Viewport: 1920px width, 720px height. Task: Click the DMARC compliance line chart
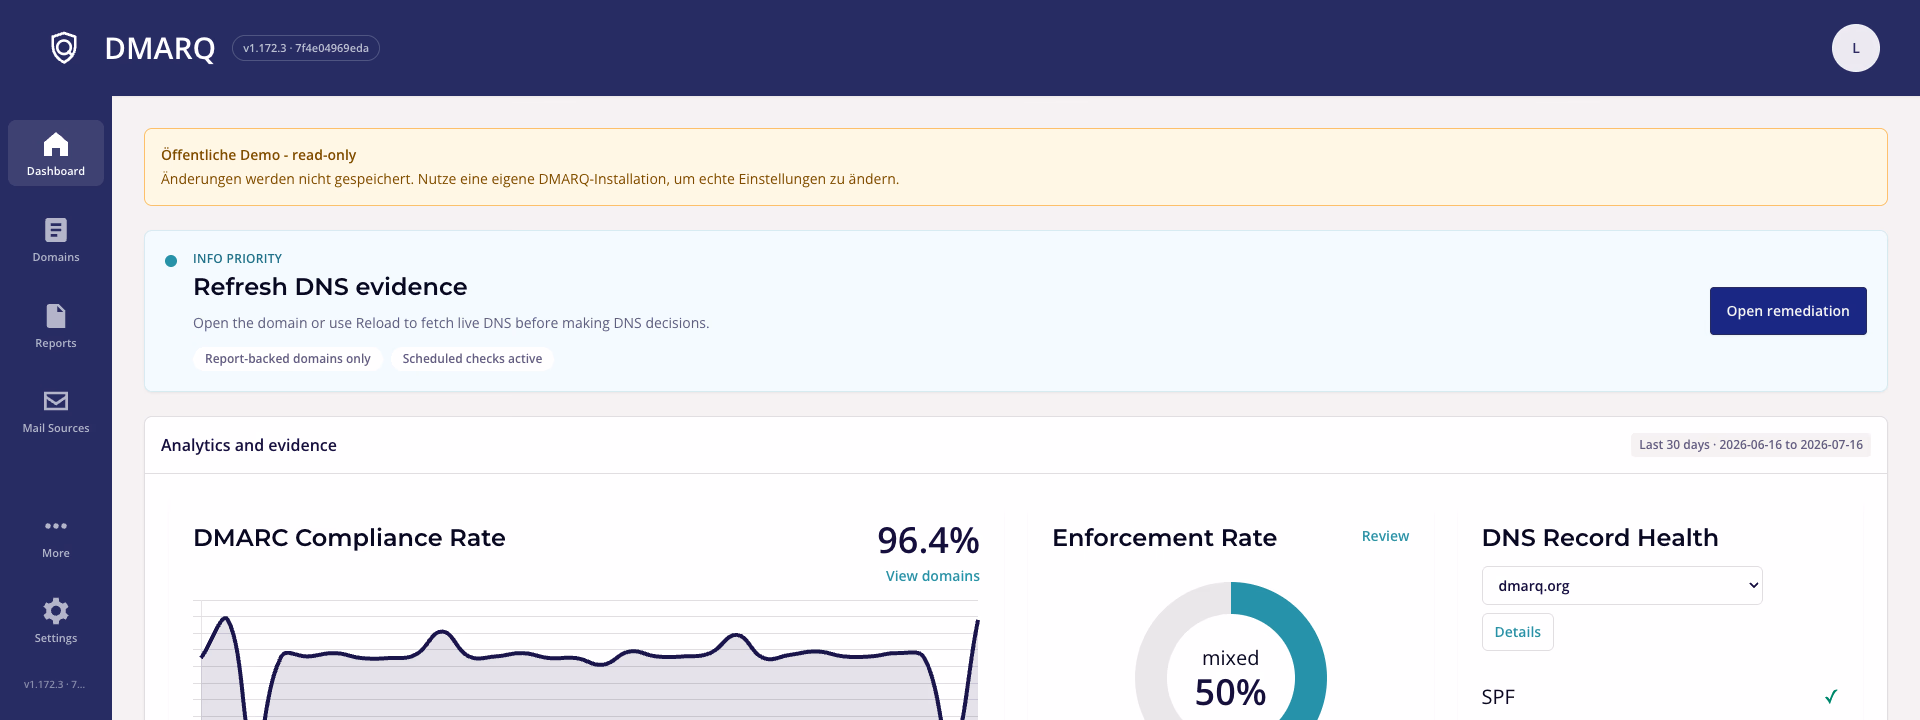tap(586, 660)
